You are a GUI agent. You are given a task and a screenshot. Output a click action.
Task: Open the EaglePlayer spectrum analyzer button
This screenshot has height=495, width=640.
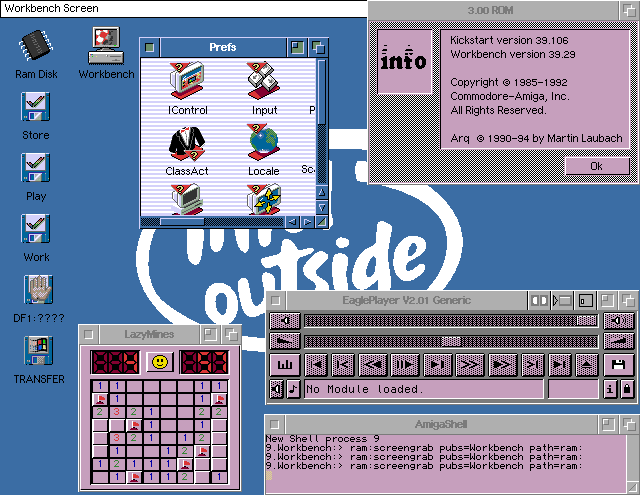coord(285,364)
